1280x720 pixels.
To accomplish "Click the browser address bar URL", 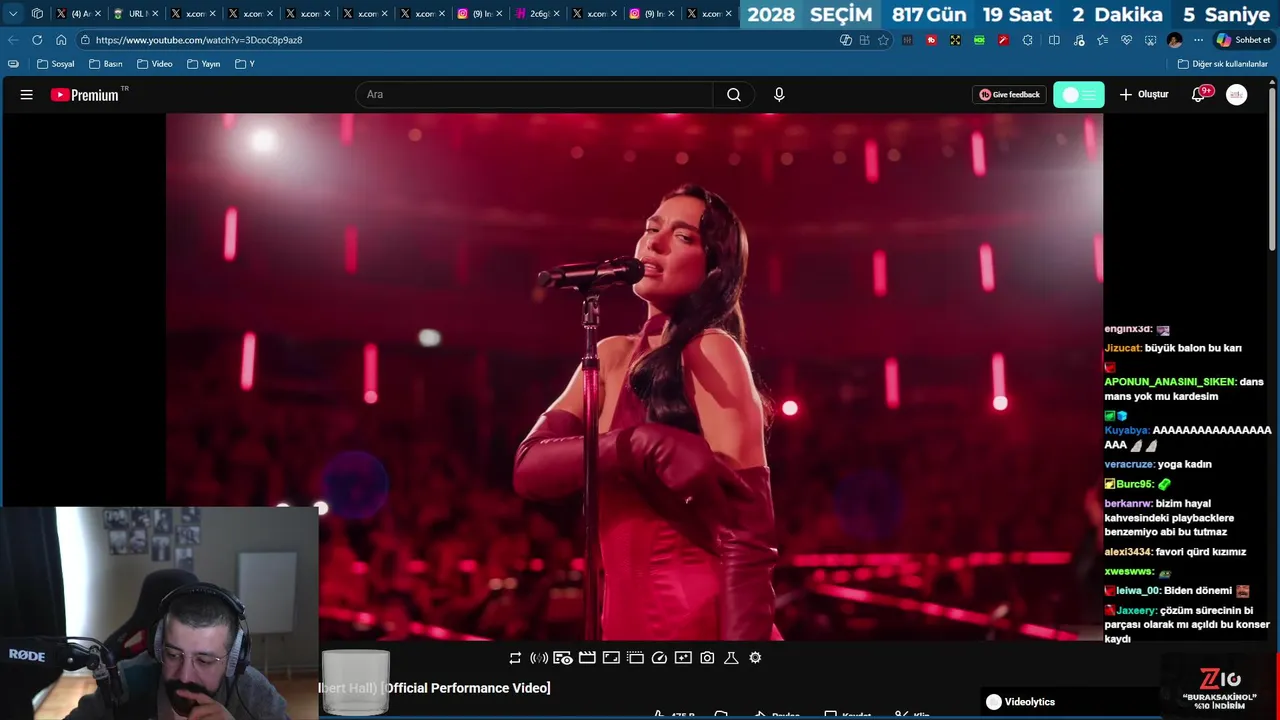I will (x=199, y=40).
